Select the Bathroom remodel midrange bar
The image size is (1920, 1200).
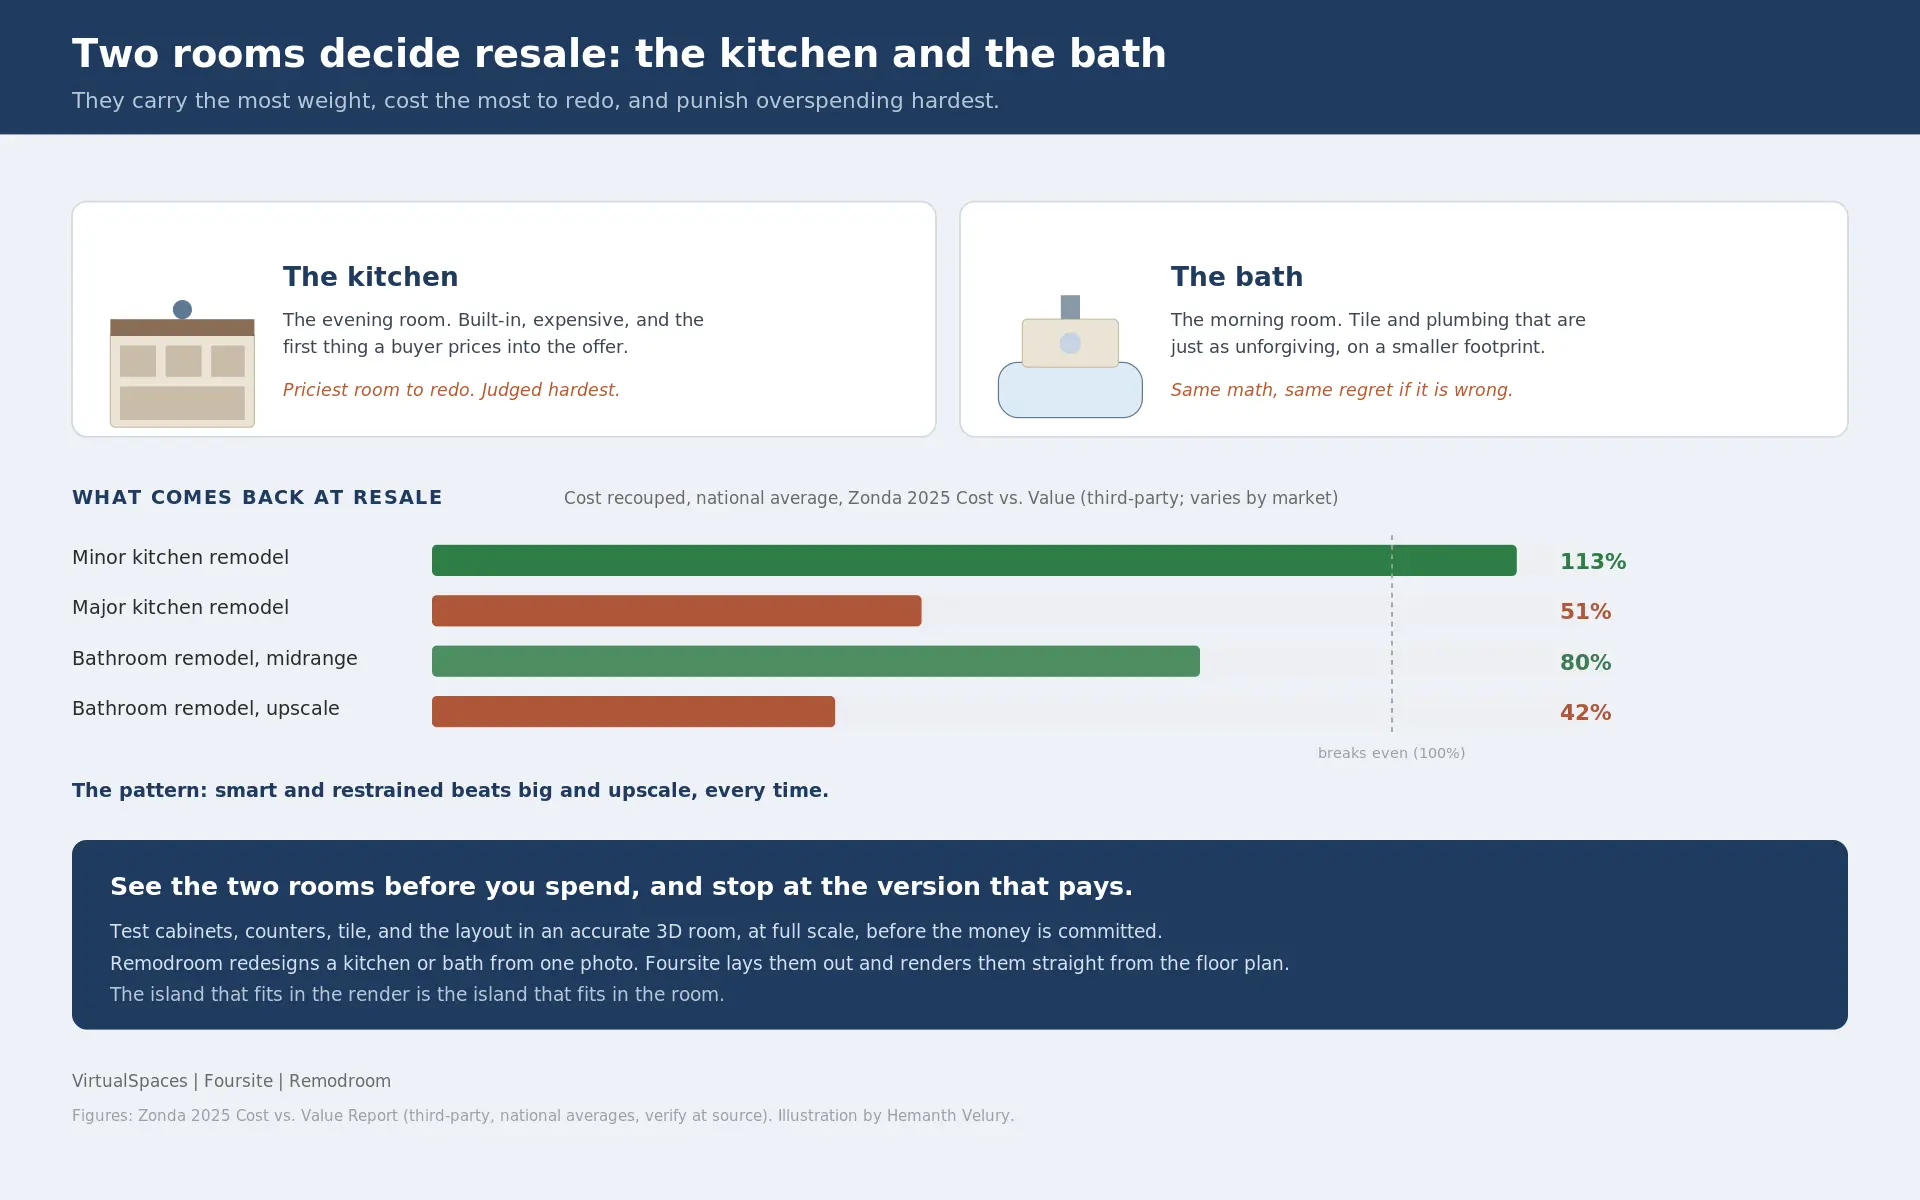pyautogui.click(x=816, y=661)
